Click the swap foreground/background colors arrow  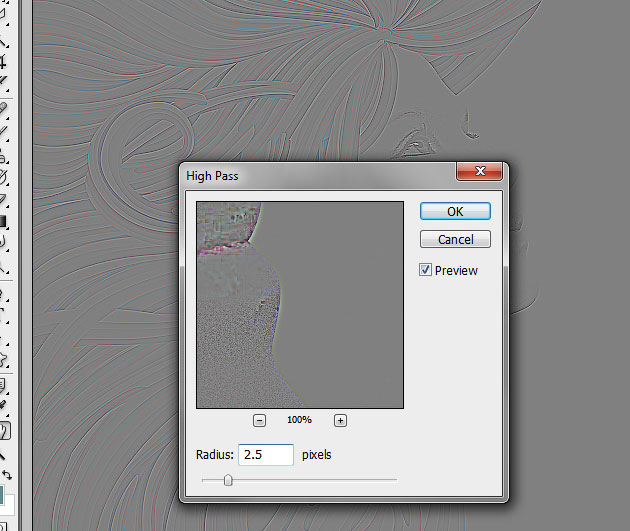click(7, 475)
